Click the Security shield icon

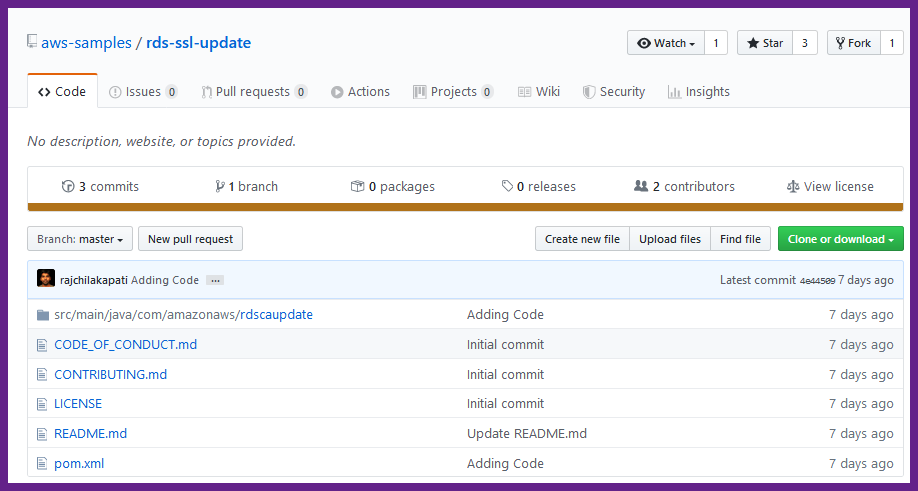coord(589,92)
